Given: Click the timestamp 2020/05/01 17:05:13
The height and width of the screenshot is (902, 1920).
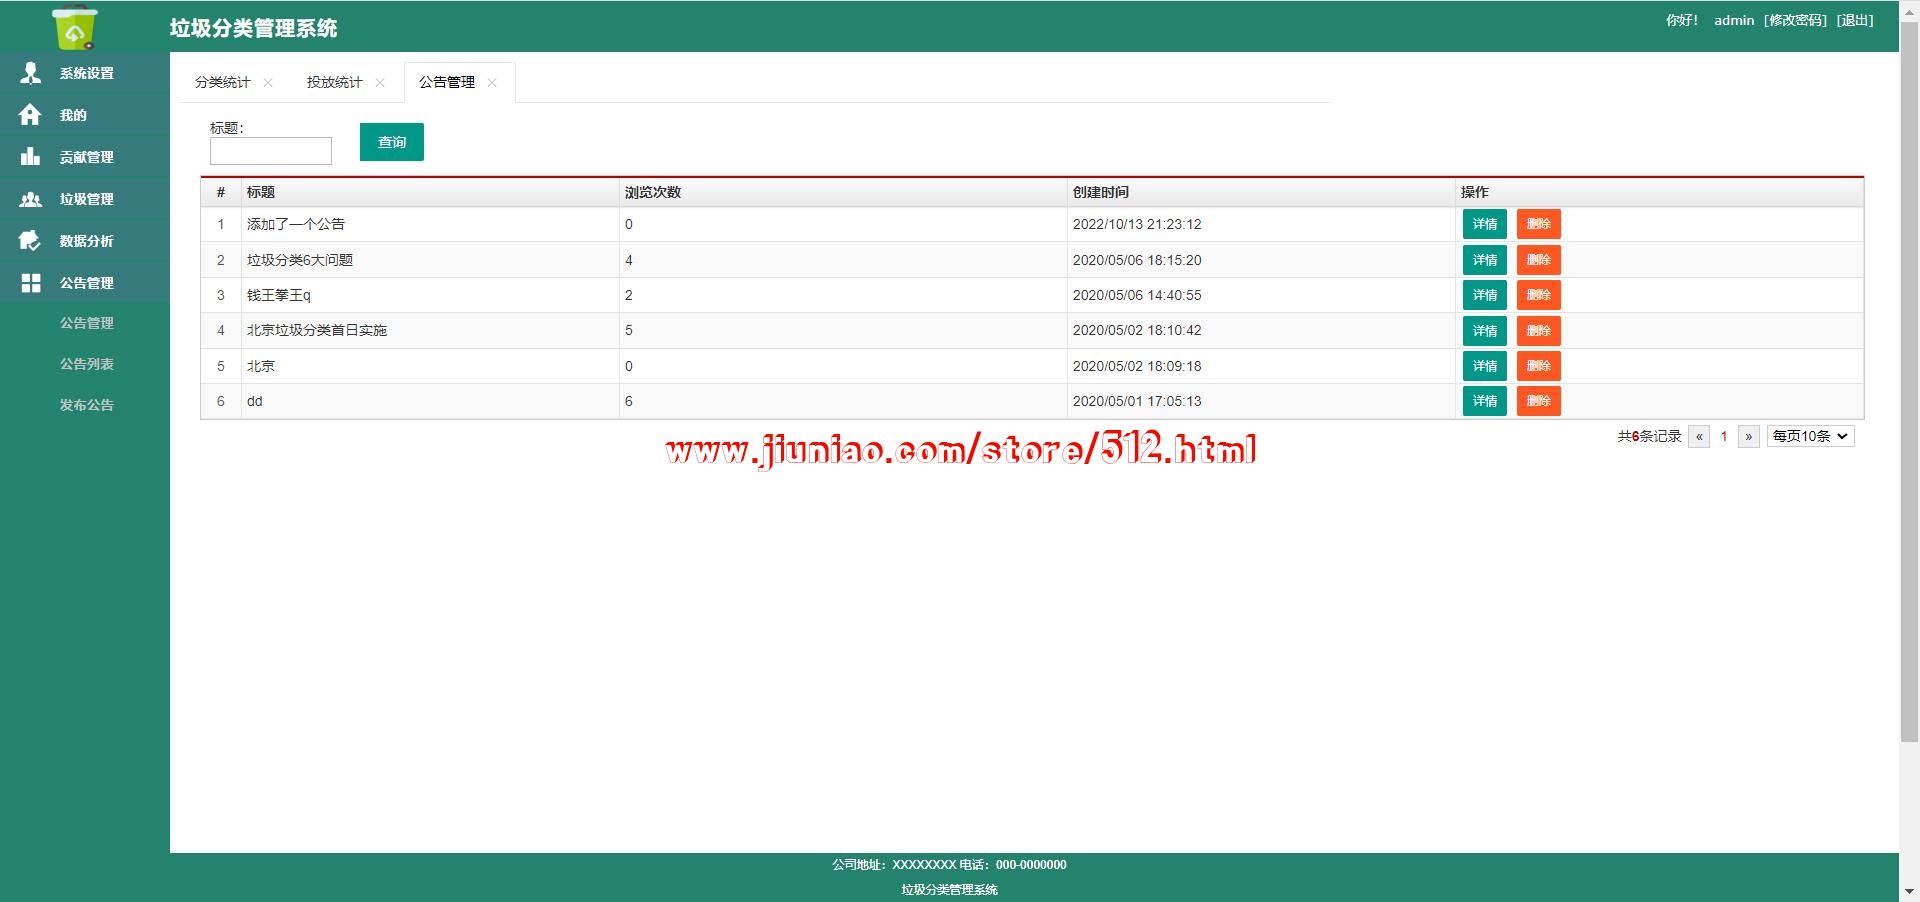Looking at the screenshot, I should (x=1137, y=401).
